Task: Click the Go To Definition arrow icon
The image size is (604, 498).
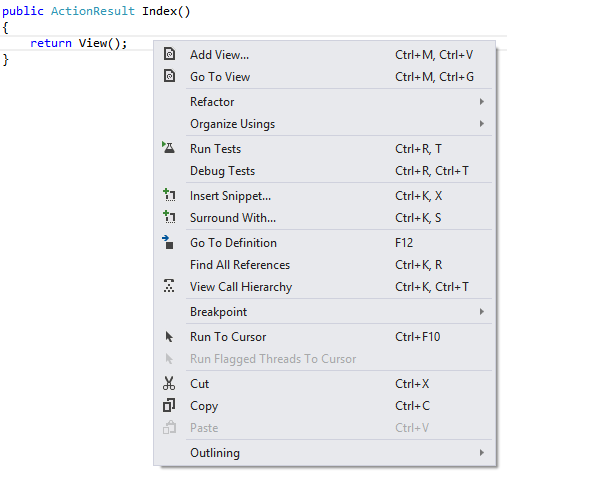Action: (168, 242)
